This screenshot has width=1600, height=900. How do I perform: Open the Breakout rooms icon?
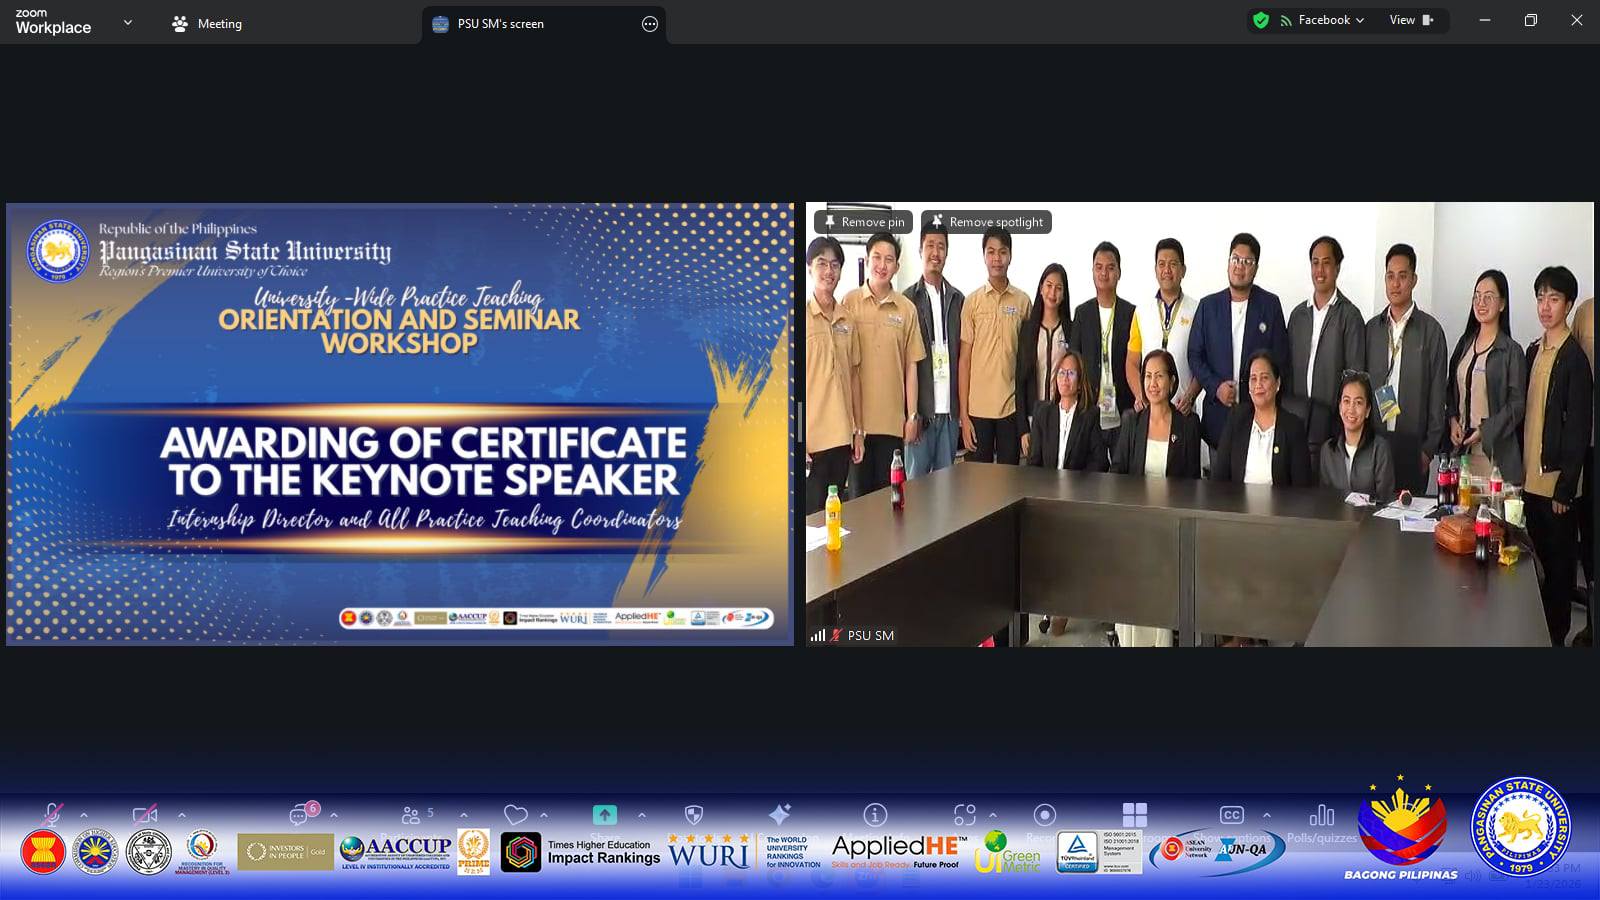[1134, 814]
